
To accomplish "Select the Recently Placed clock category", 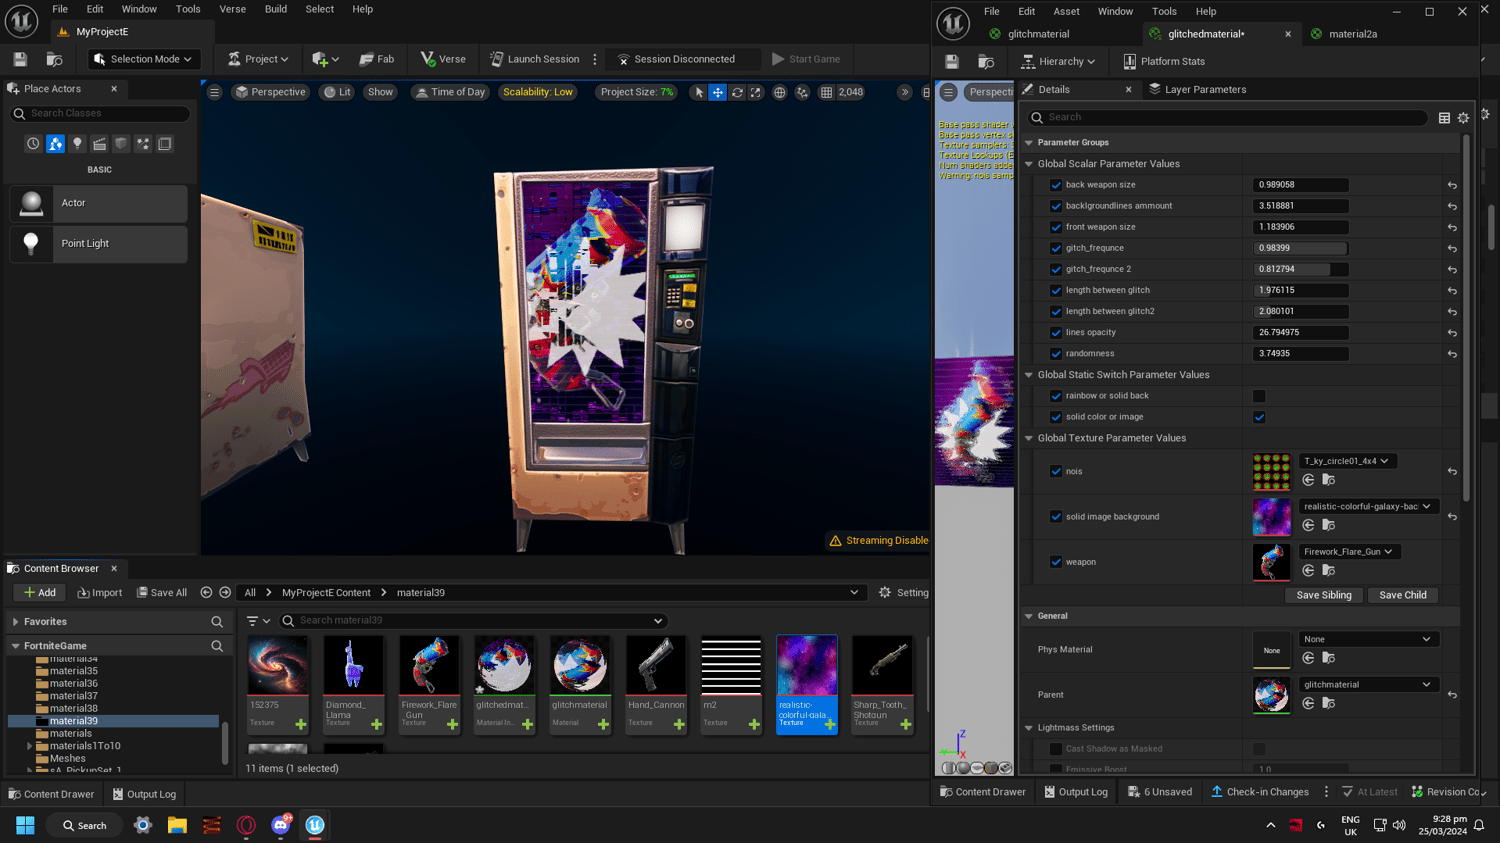I will tap(33, 144).
